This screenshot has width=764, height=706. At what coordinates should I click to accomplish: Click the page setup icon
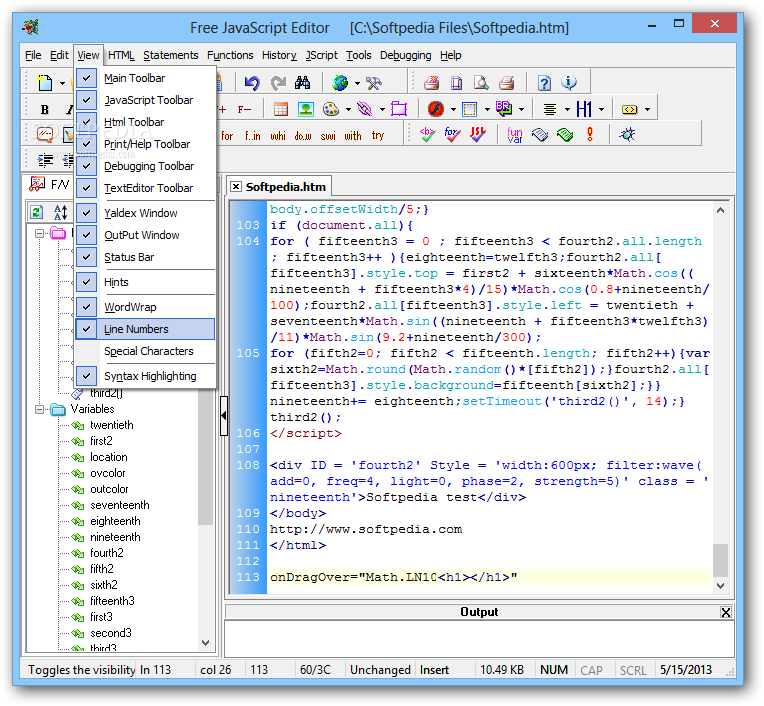pyautogui.click(x=457, y=83)
